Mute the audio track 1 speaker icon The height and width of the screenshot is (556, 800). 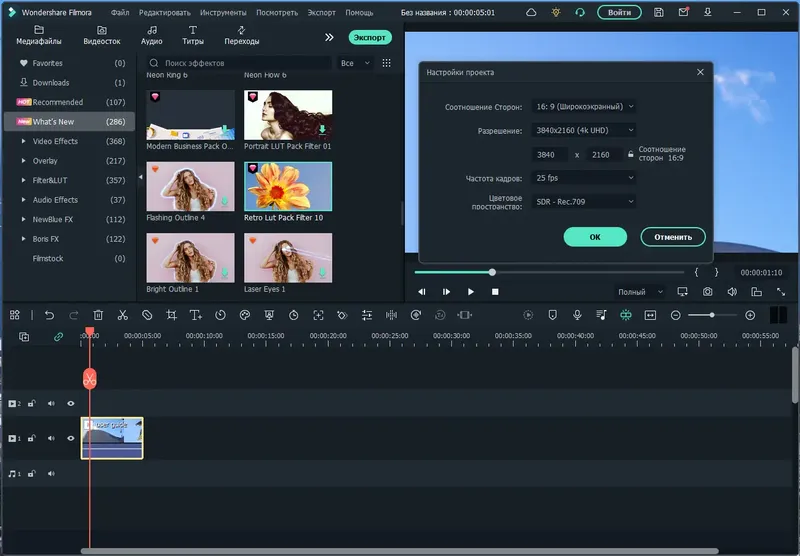coord(51,473)
